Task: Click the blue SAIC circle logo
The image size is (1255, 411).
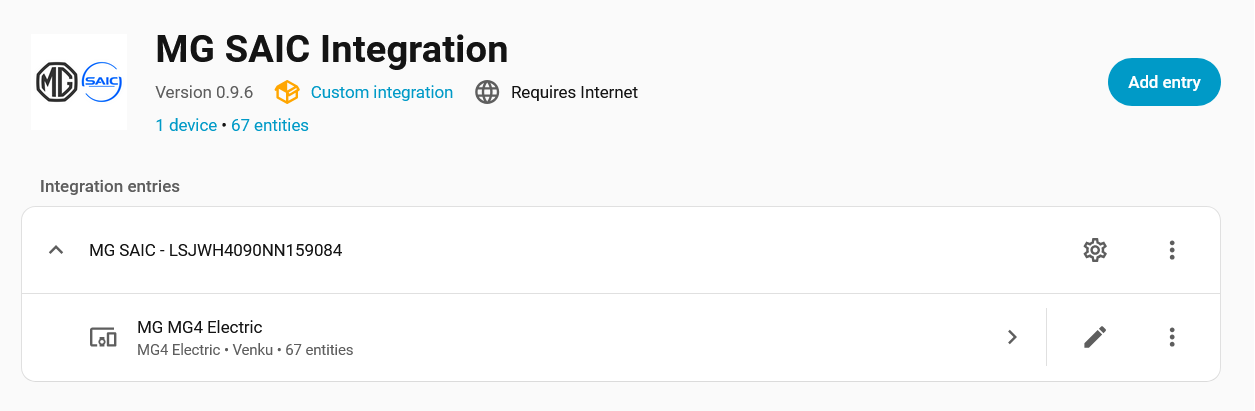Action: pos(102,82)
